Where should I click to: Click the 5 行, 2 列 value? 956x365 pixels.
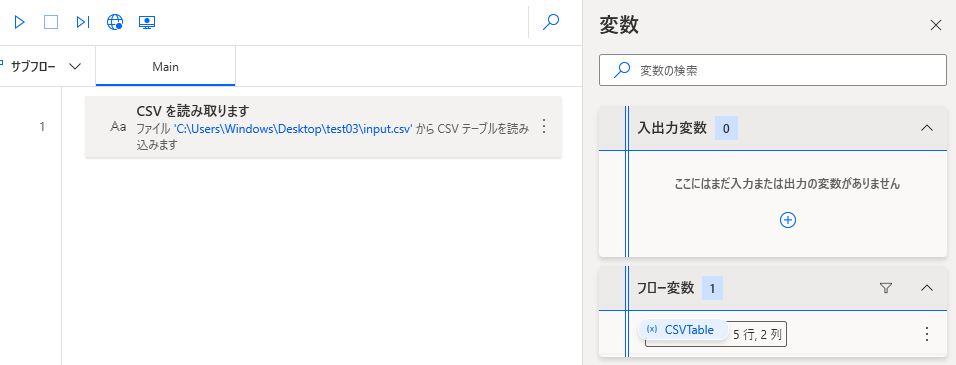click(758, 334)
